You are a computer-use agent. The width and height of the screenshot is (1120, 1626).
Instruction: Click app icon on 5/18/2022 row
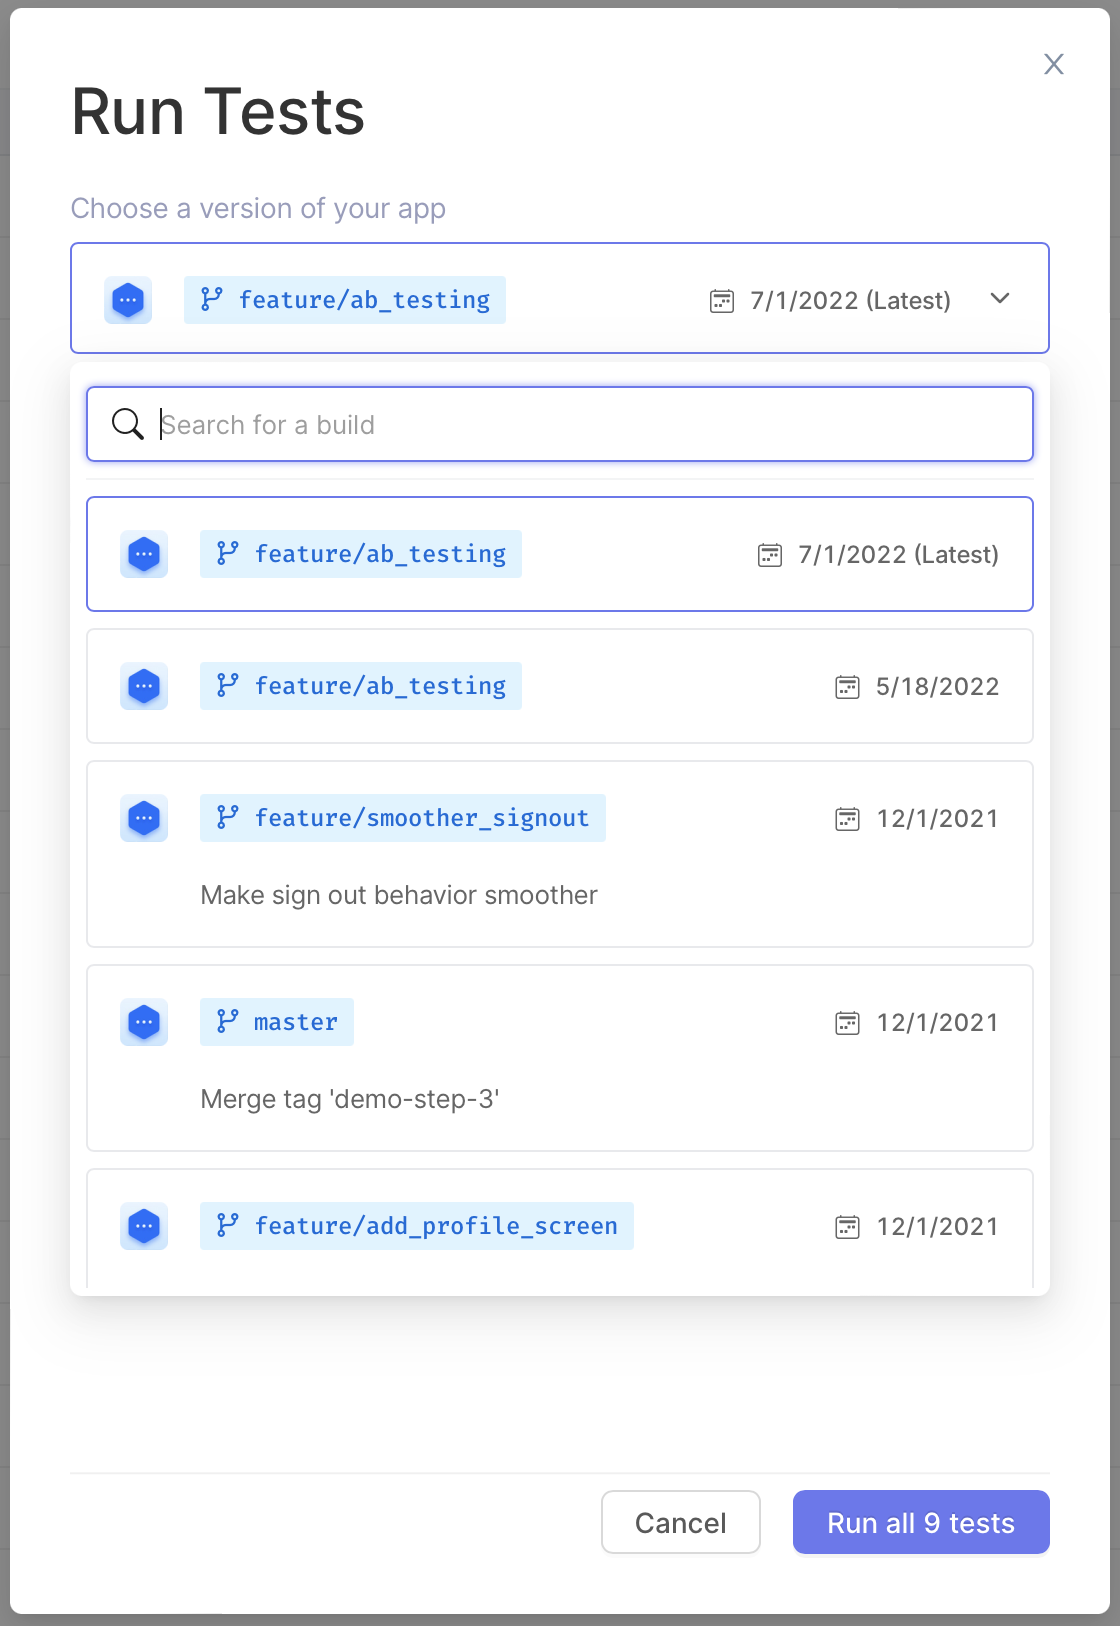pos(144,686)
